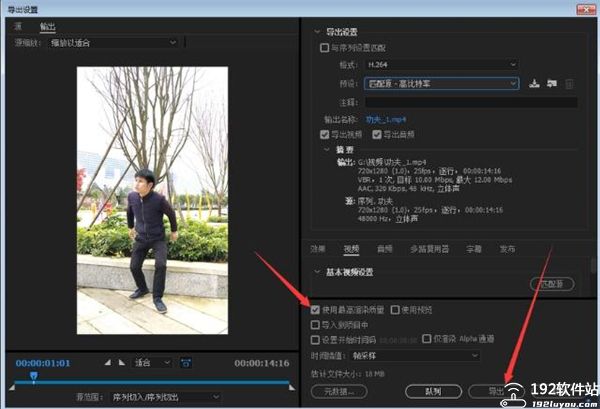Collapse the 基本视频设置 section
The width and height of the screenshot is (600, 409).
(318, 271)
